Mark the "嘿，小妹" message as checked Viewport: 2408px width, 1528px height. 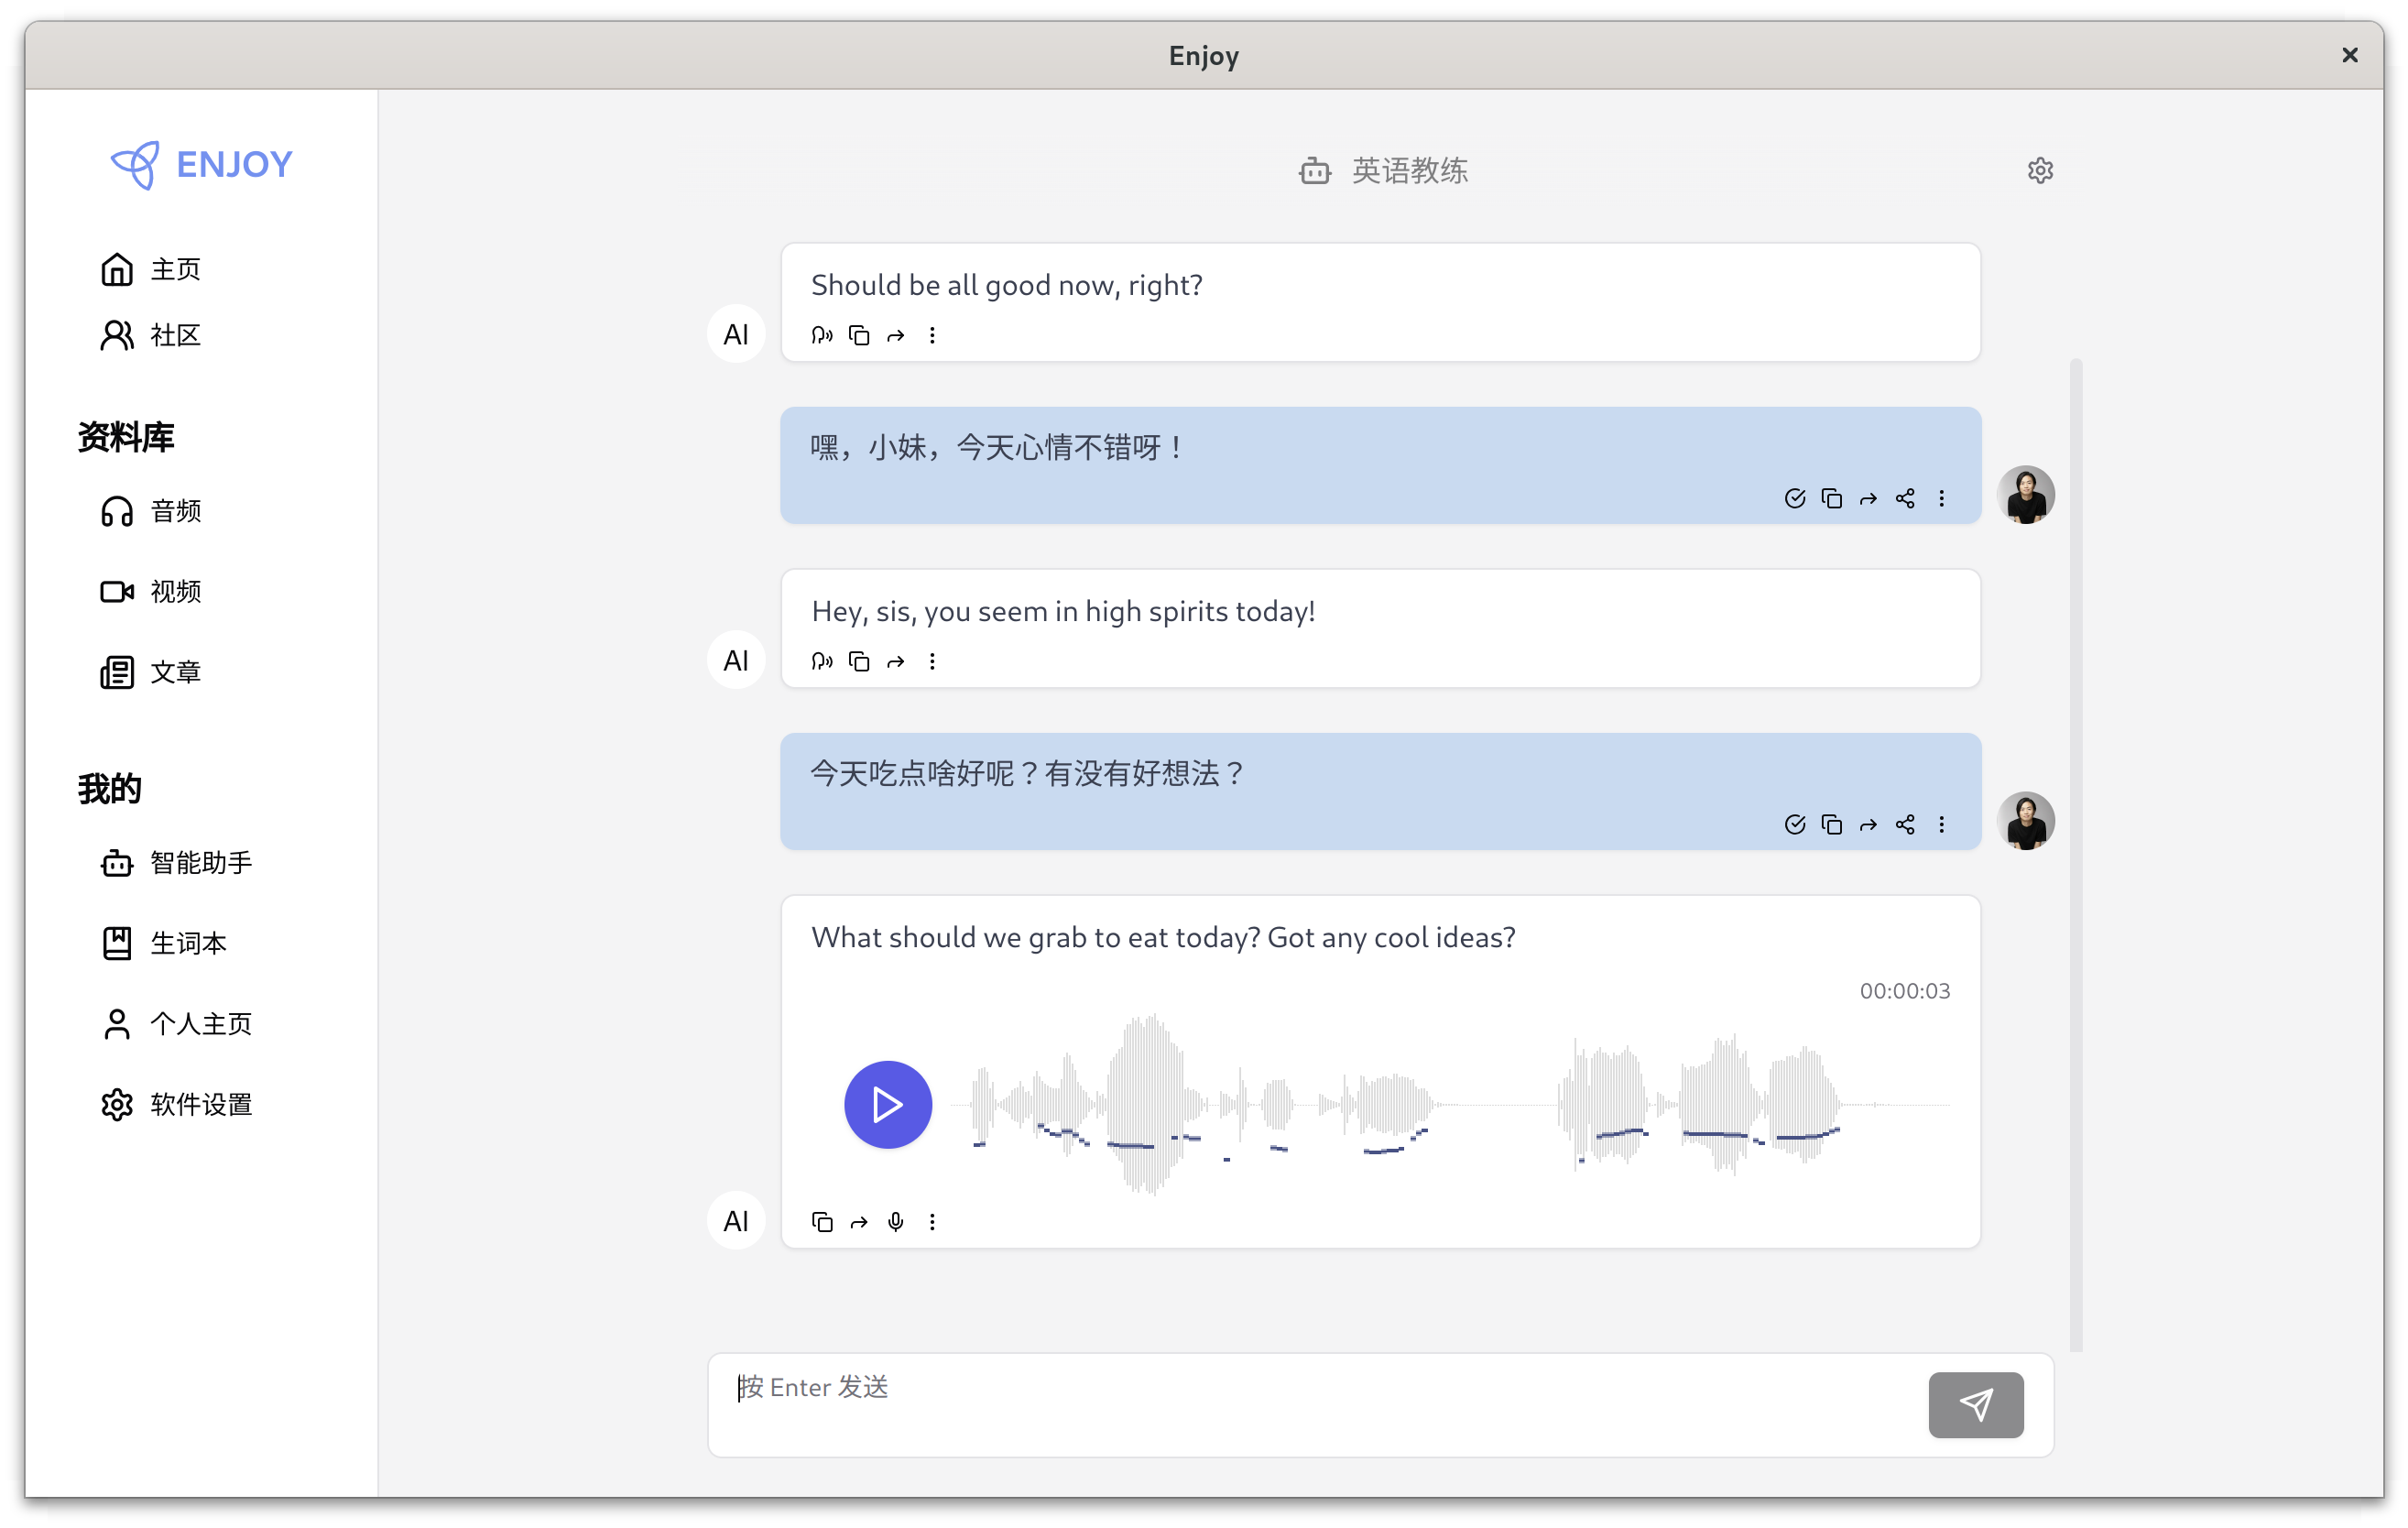[1795, 498]
